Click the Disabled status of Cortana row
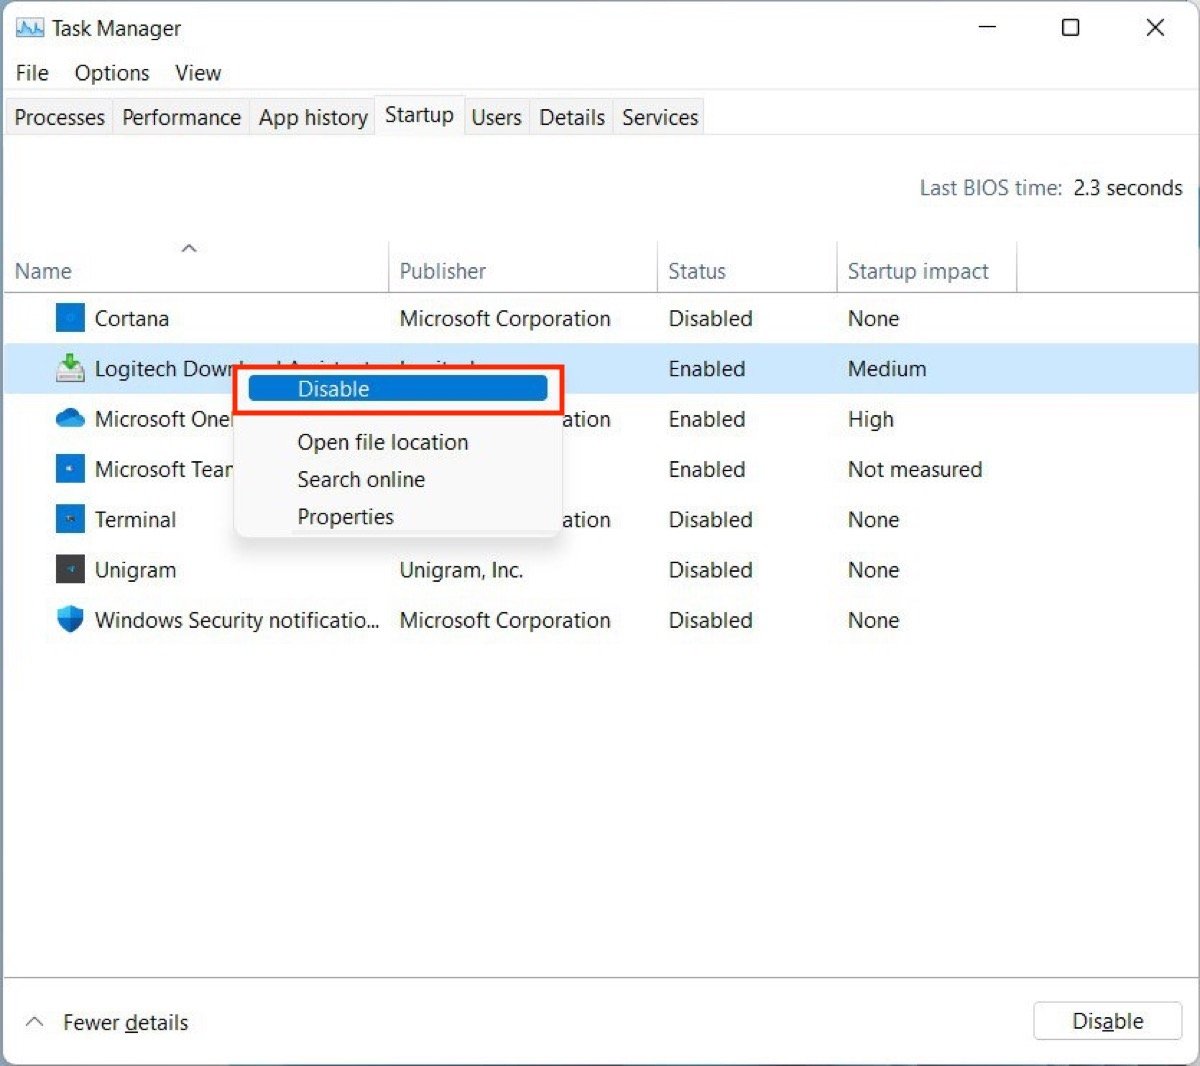The height and width of the screenshot is (1066, 1200). click(x=710, y=319)
